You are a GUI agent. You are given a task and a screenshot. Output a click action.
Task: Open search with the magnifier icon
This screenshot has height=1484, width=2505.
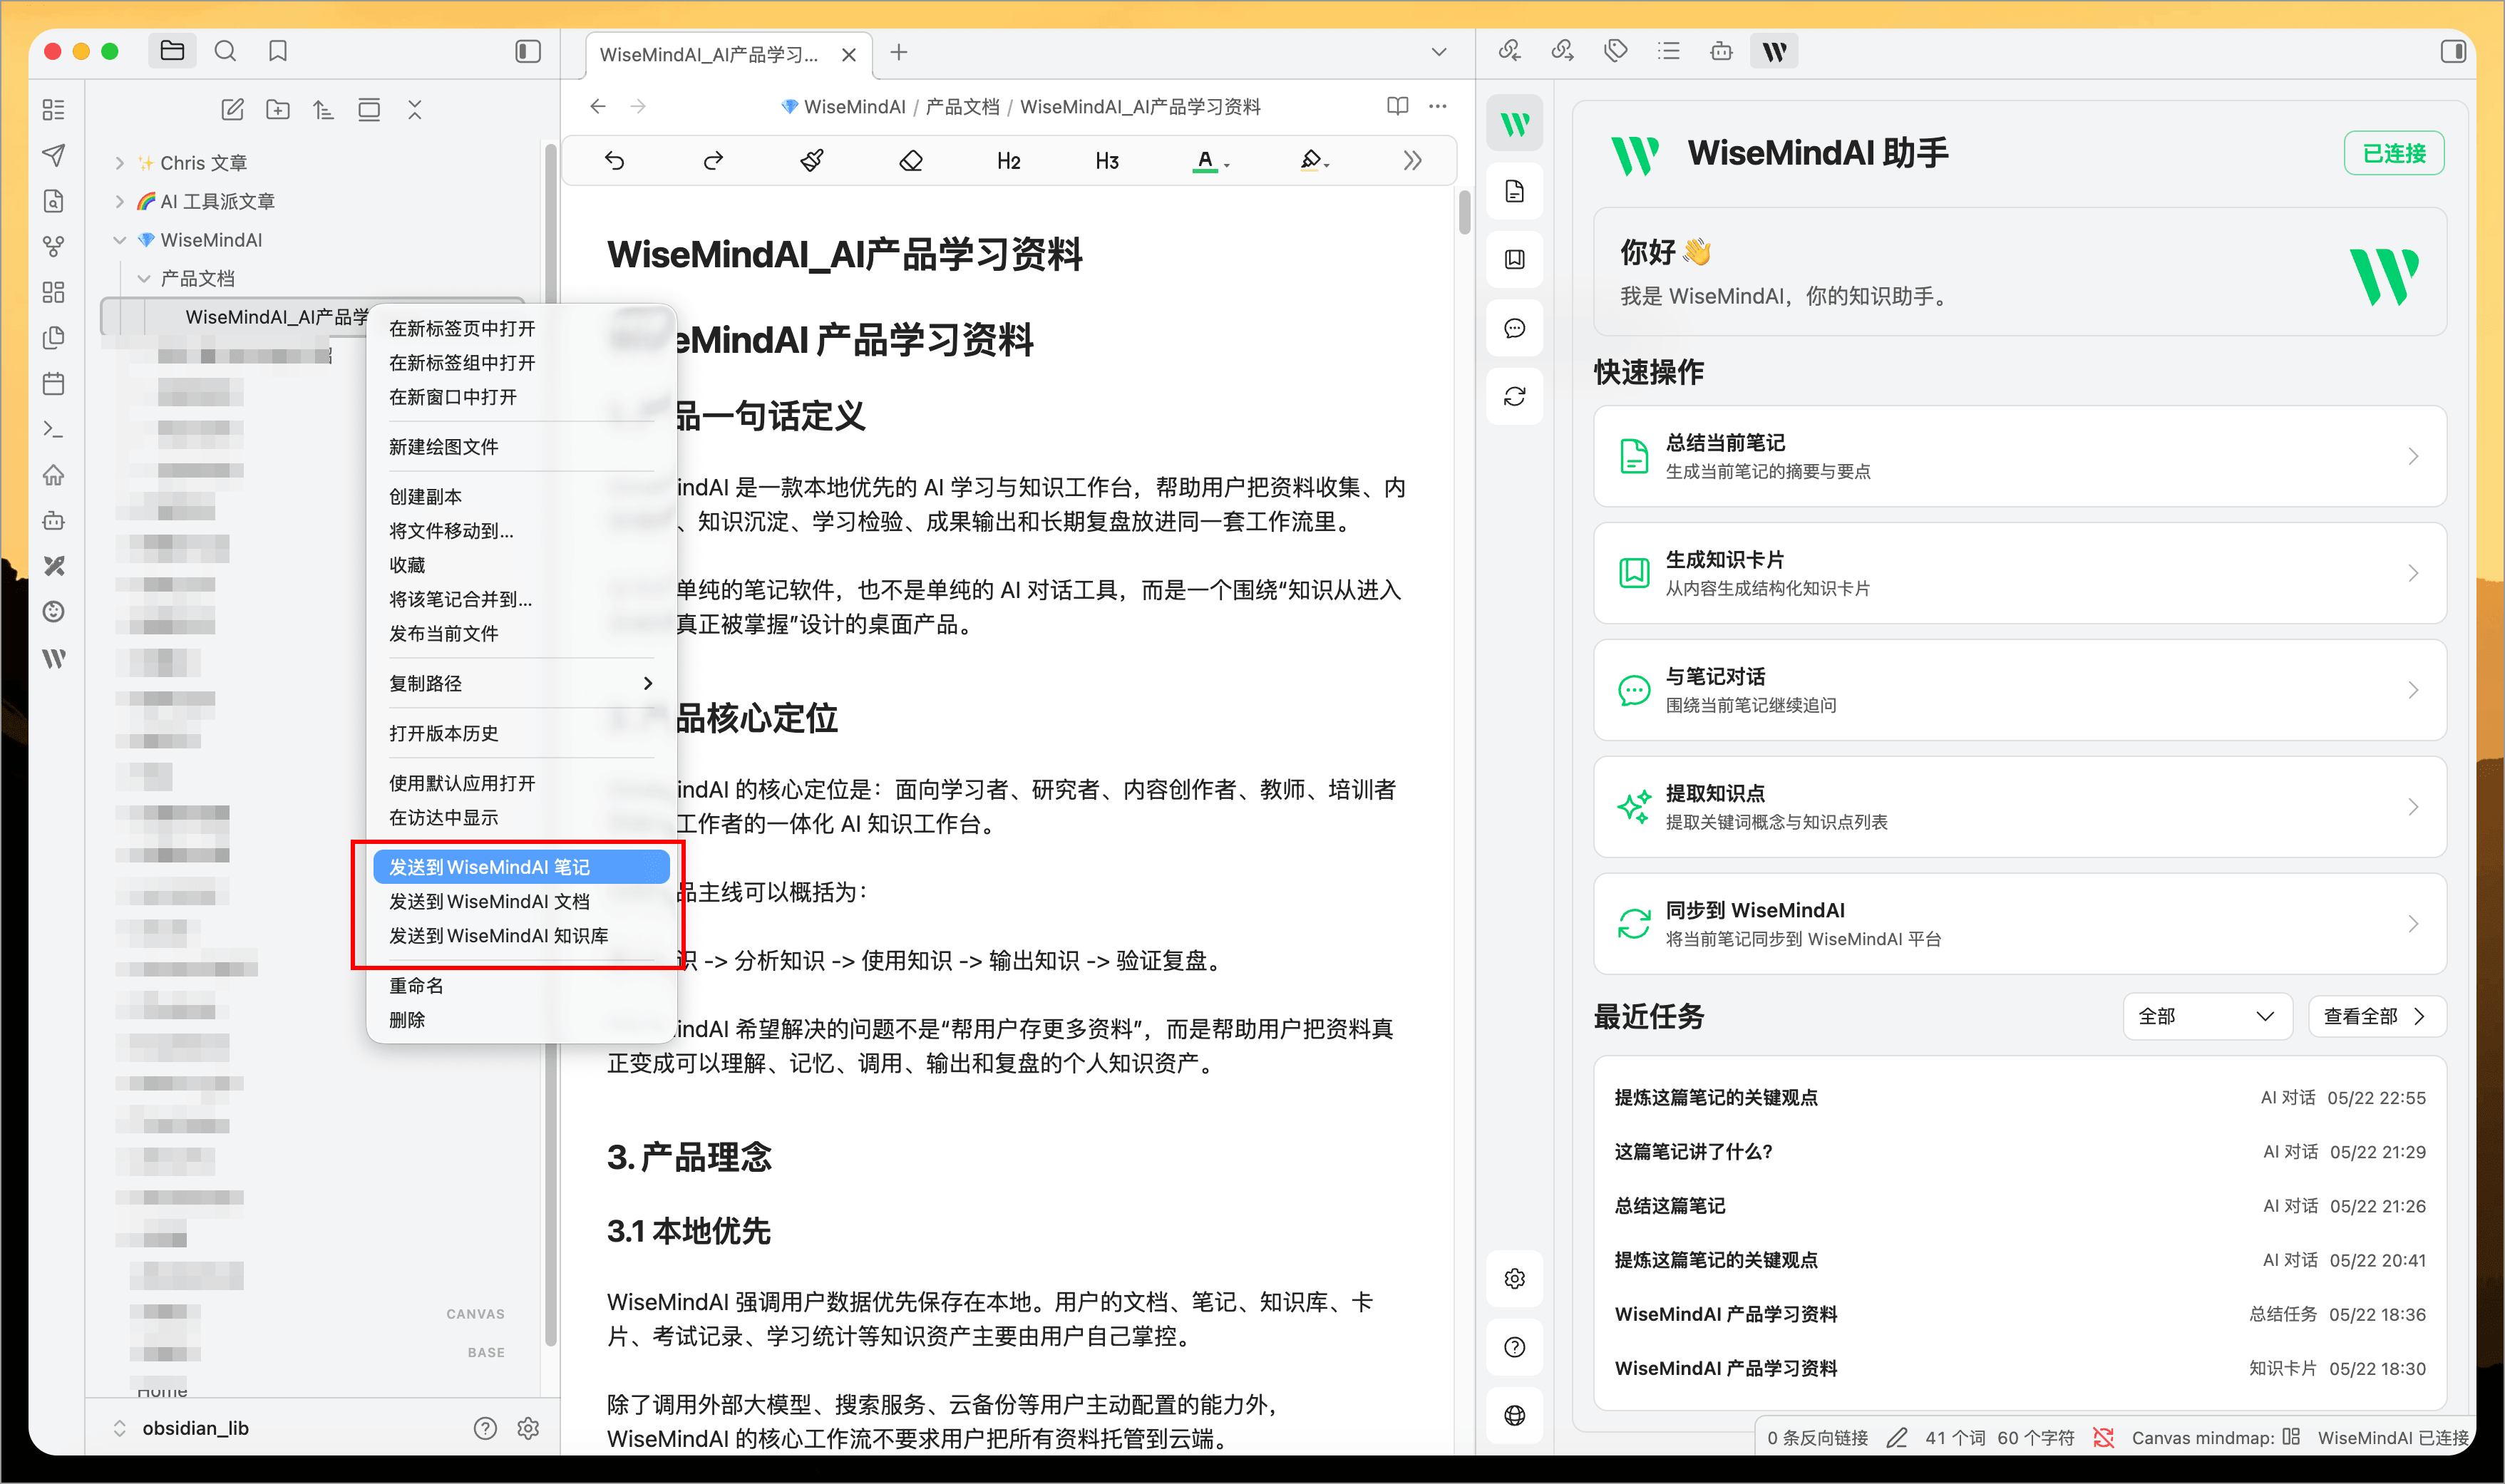(225, 51)
